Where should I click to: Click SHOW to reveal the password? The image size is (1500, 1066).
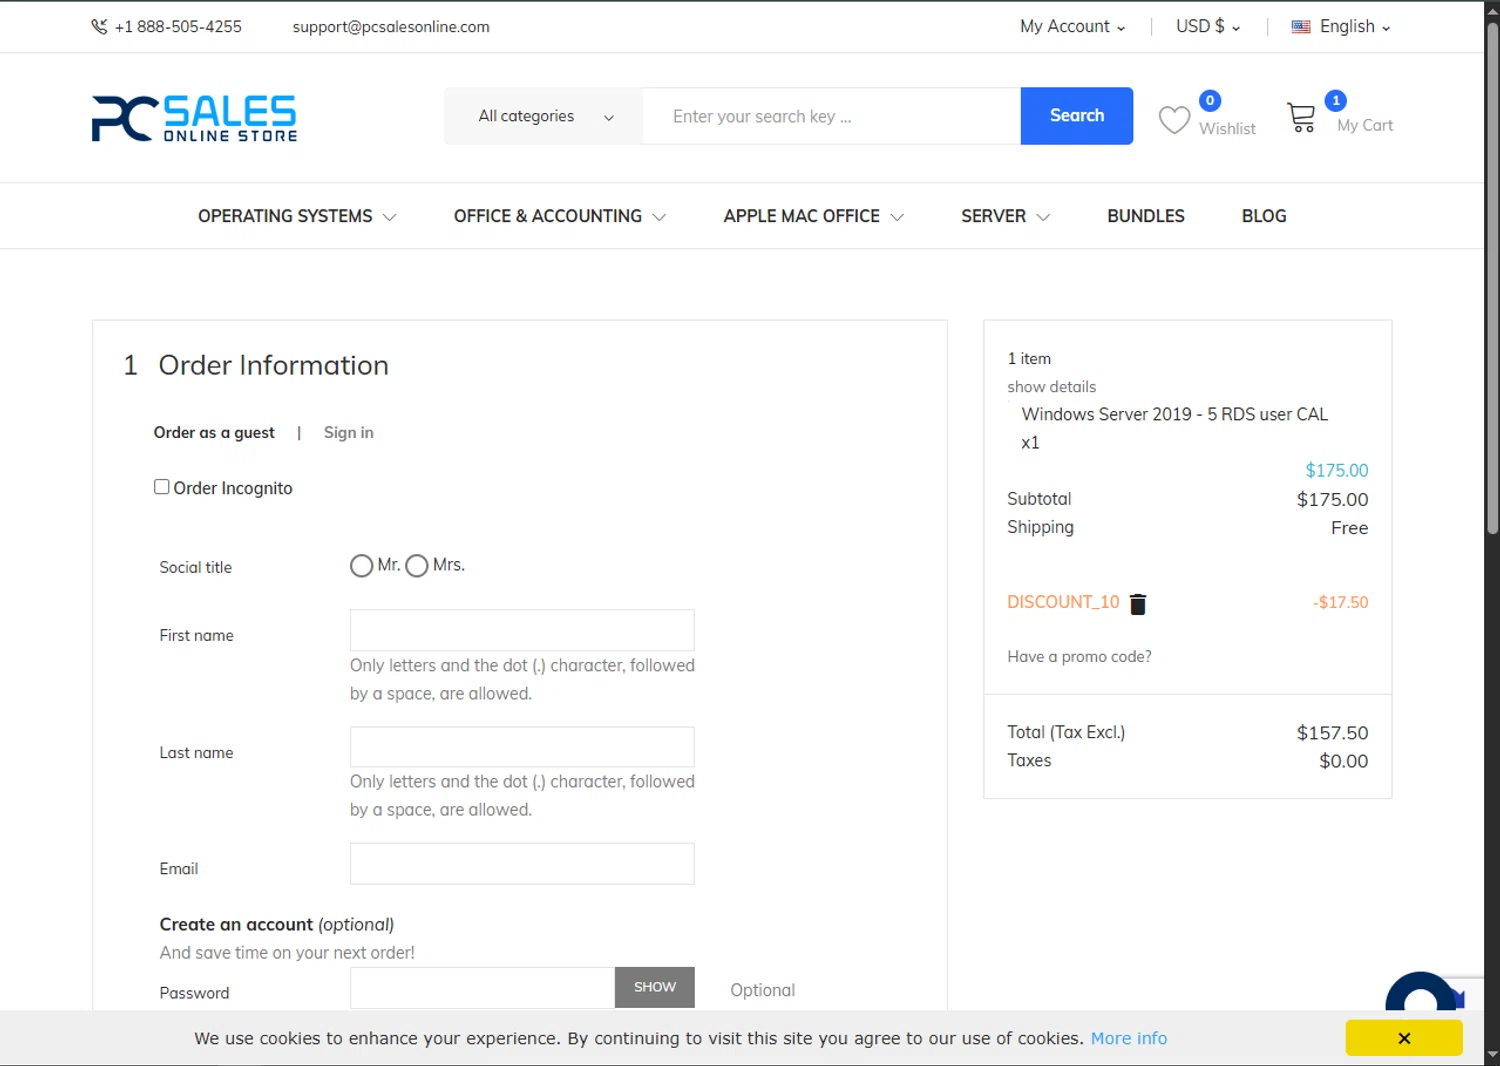655,987
